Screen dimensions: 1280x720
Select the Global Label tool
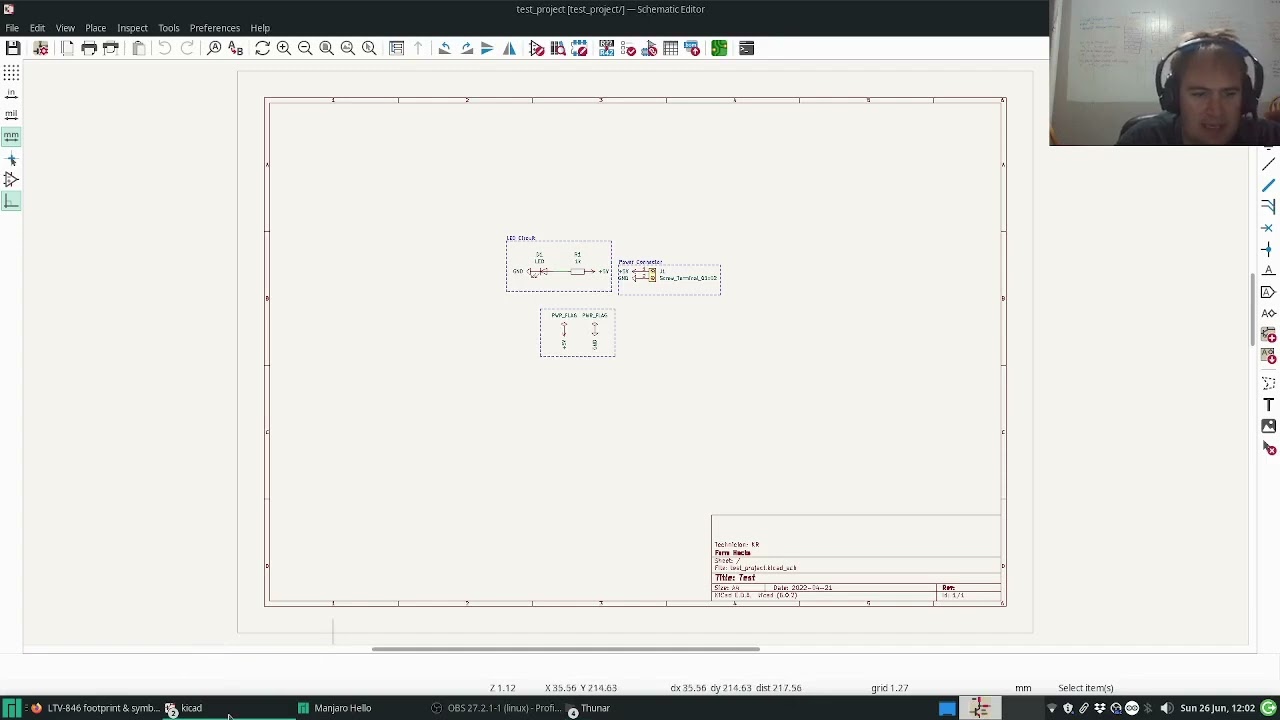(1268, 292)
